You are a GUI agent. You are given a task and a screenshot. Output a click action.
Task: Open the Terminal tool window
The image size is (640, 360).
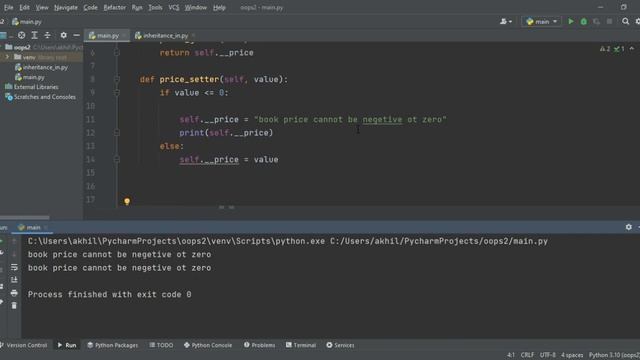pyautogui.click(x=301, y=345)
